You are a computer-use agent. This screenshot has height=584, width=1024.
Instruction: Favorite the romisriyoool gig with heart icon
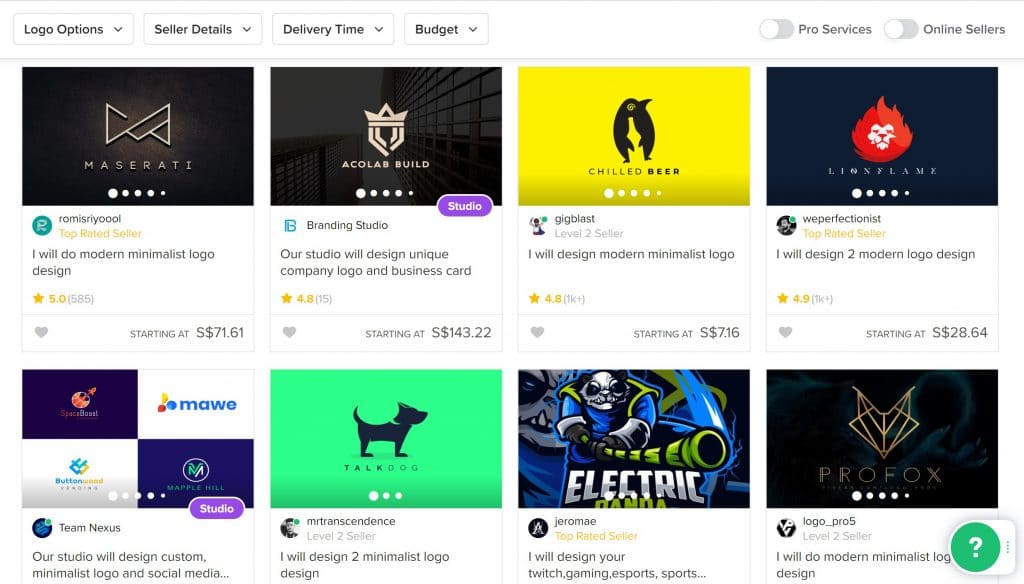(x=41, y=332)
